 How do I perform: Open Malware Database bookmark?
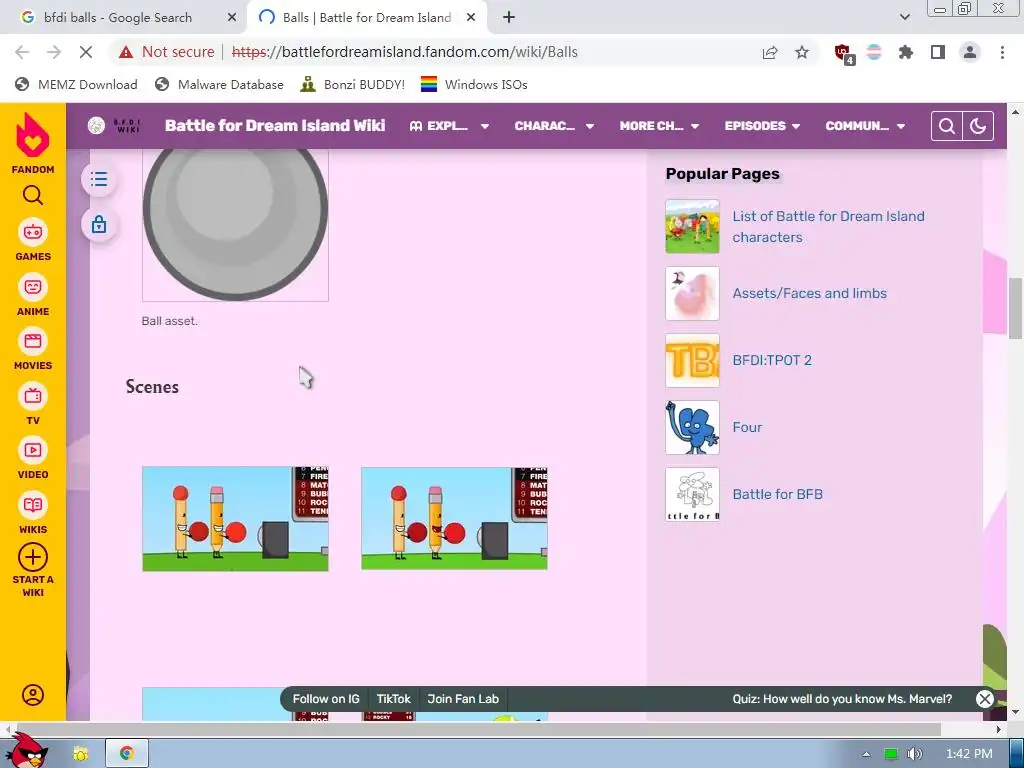(x=219, y=84)
